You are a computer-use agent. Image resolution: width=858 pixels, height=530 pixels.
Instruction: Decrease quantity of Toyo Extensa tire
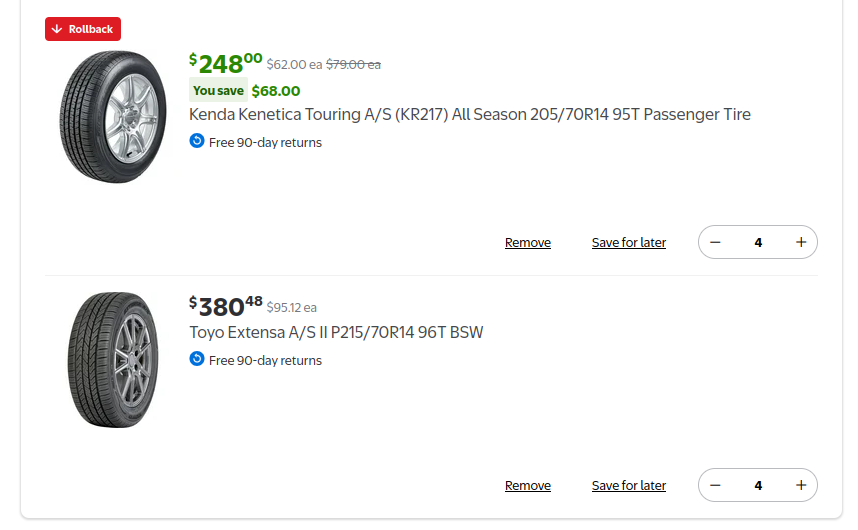coord(715,485)
